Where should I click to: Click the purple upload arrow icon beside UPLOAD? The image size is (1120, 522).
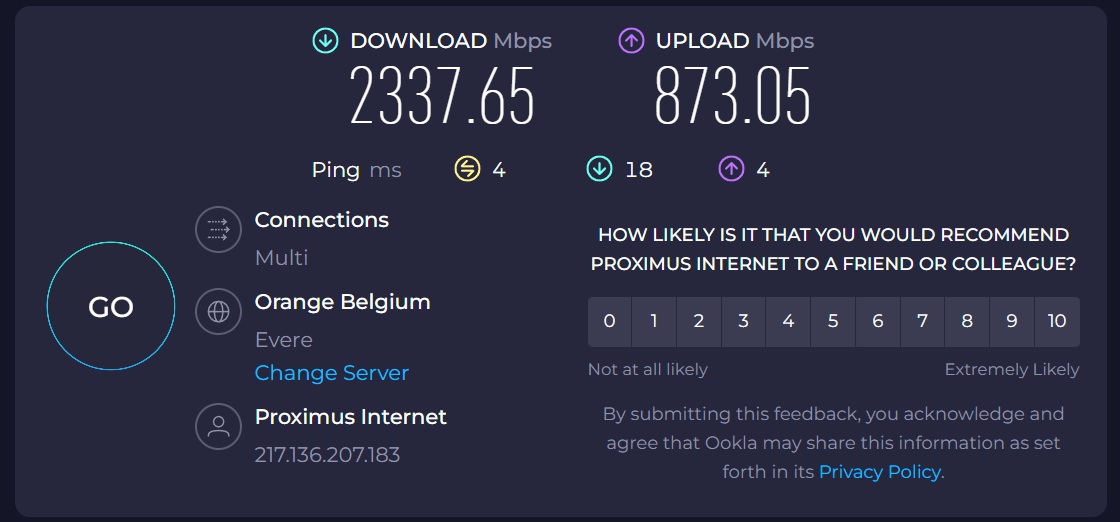click(x=631, y=41)
